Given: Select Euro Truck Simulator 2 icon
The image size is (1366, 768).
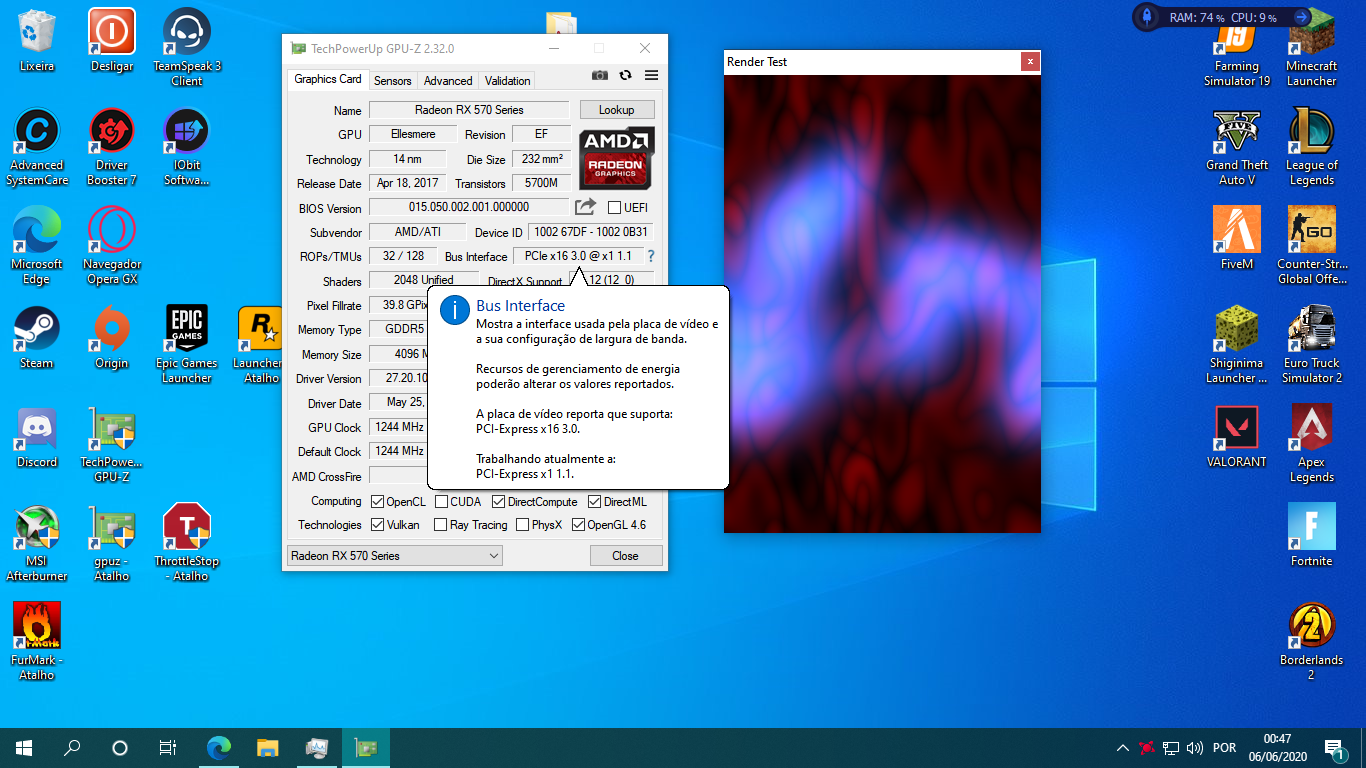Looking at the screenshot, I should [1312, 344].
